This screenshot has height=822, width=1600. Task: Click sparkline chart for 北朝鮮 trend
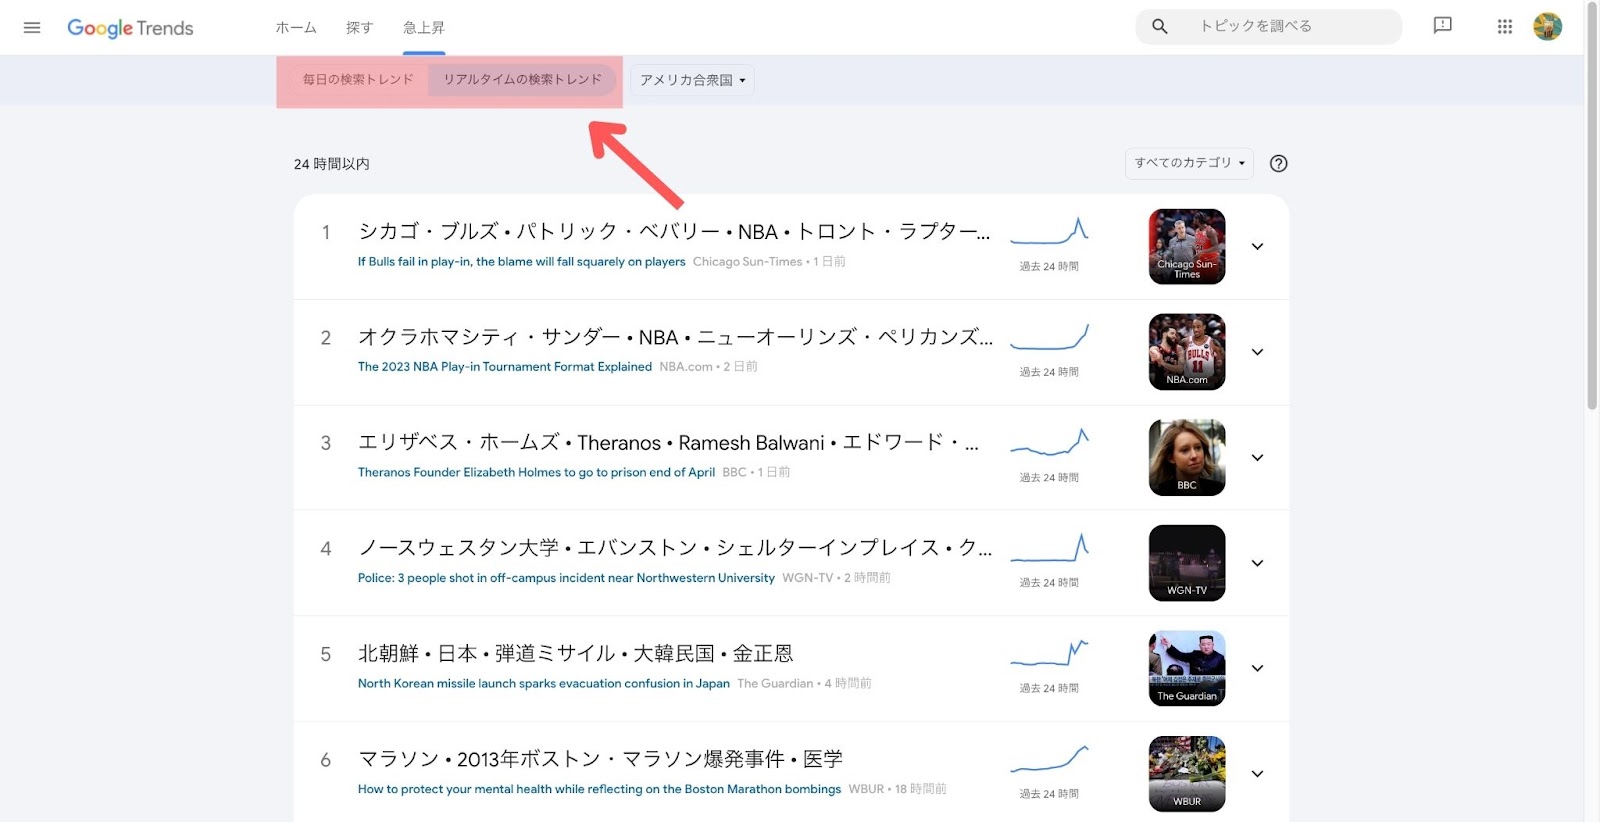(1049, 654)
